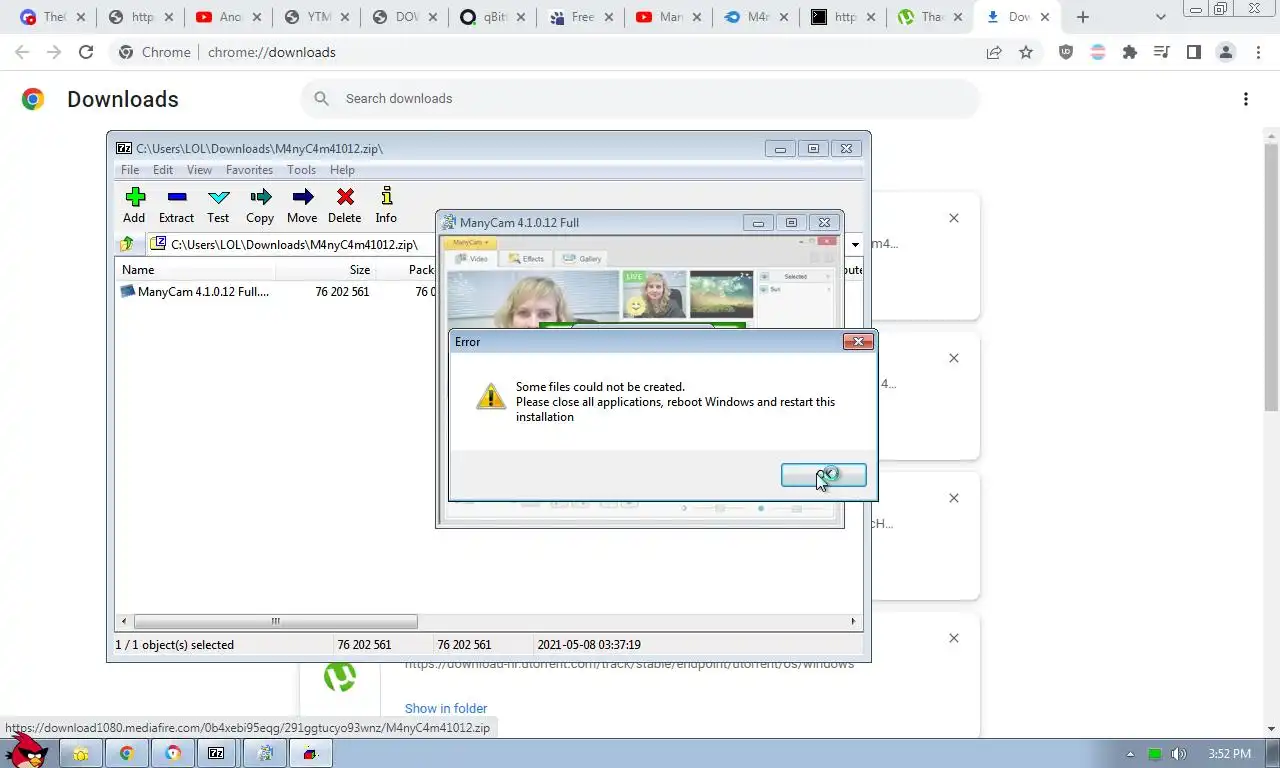
Task: Click the Chrome reload button
Action: [x=86, y=52]
